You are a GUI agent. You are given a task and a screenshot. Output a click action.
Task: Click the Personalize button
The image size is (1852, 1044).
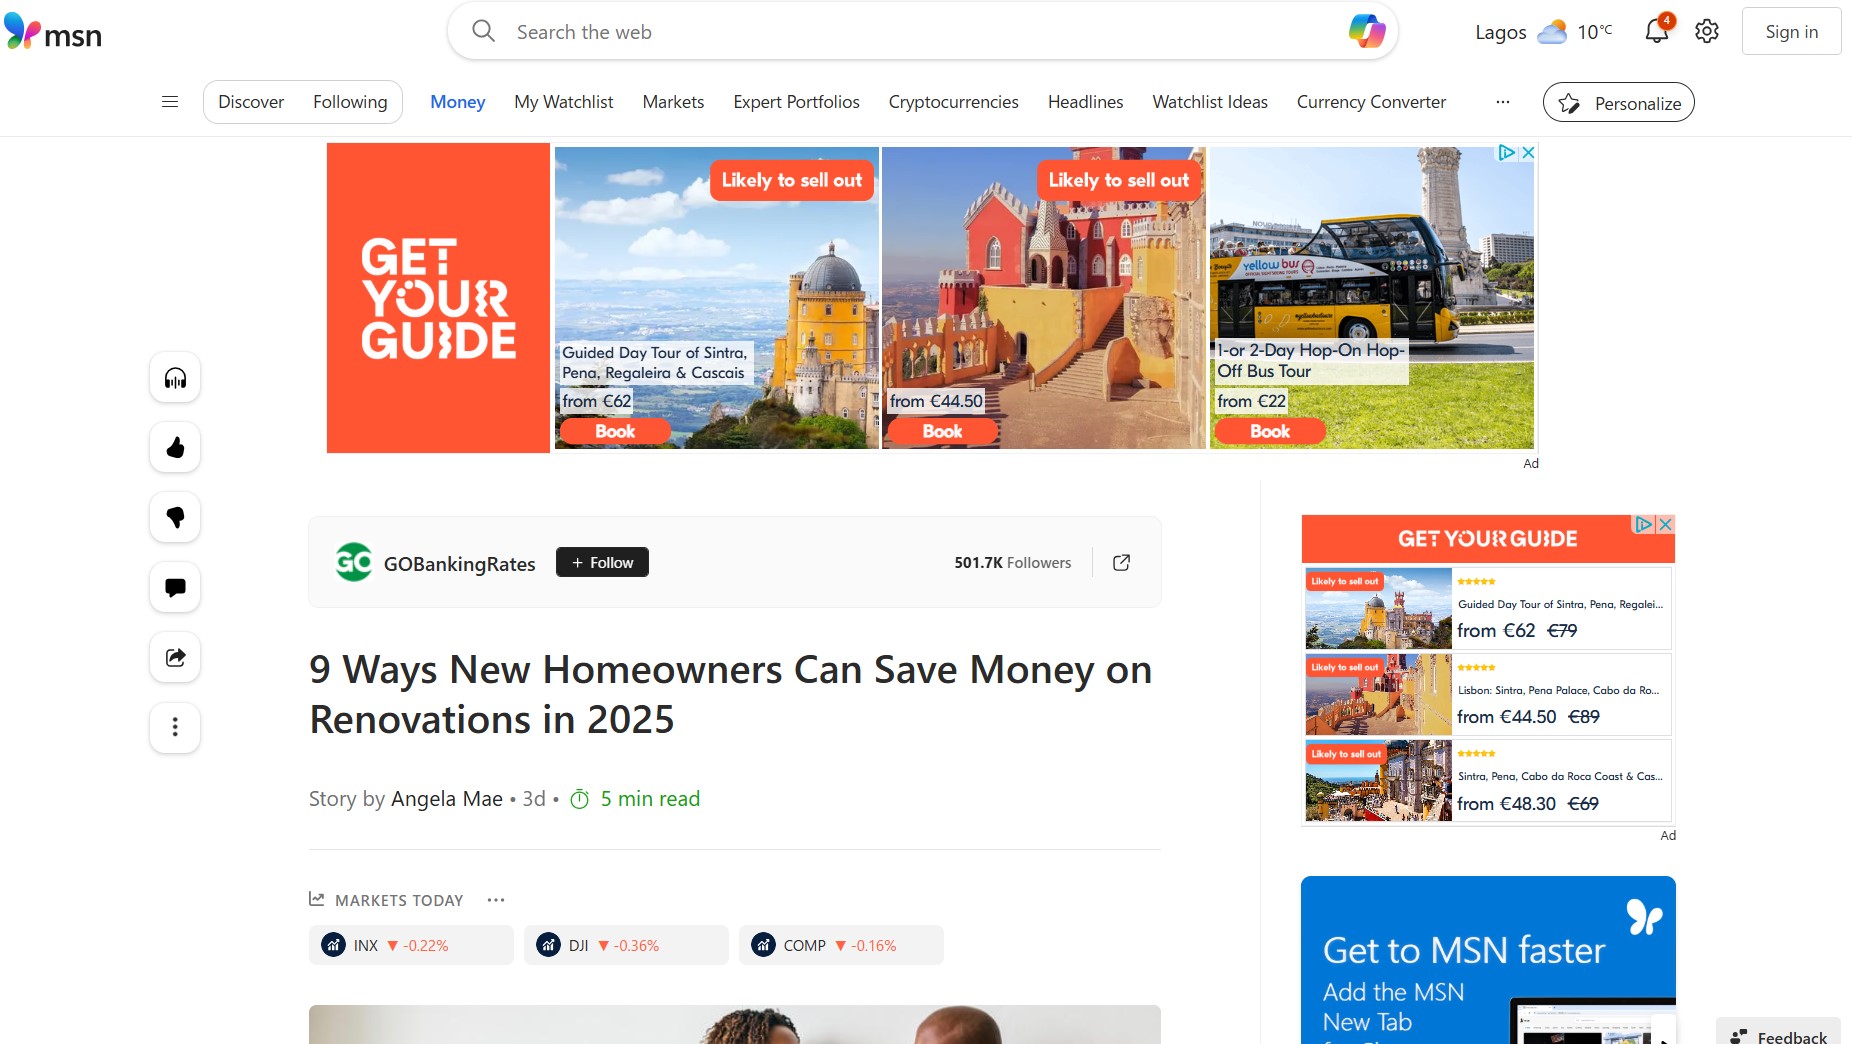(1618, 103)
